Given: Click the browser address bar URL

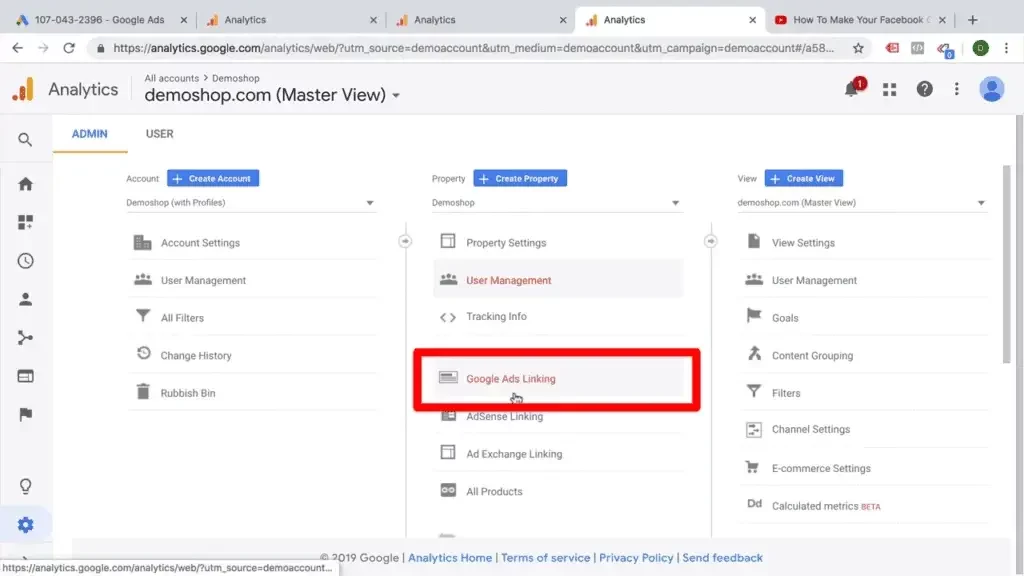Looking at the screenshot, I should [473, 48].
